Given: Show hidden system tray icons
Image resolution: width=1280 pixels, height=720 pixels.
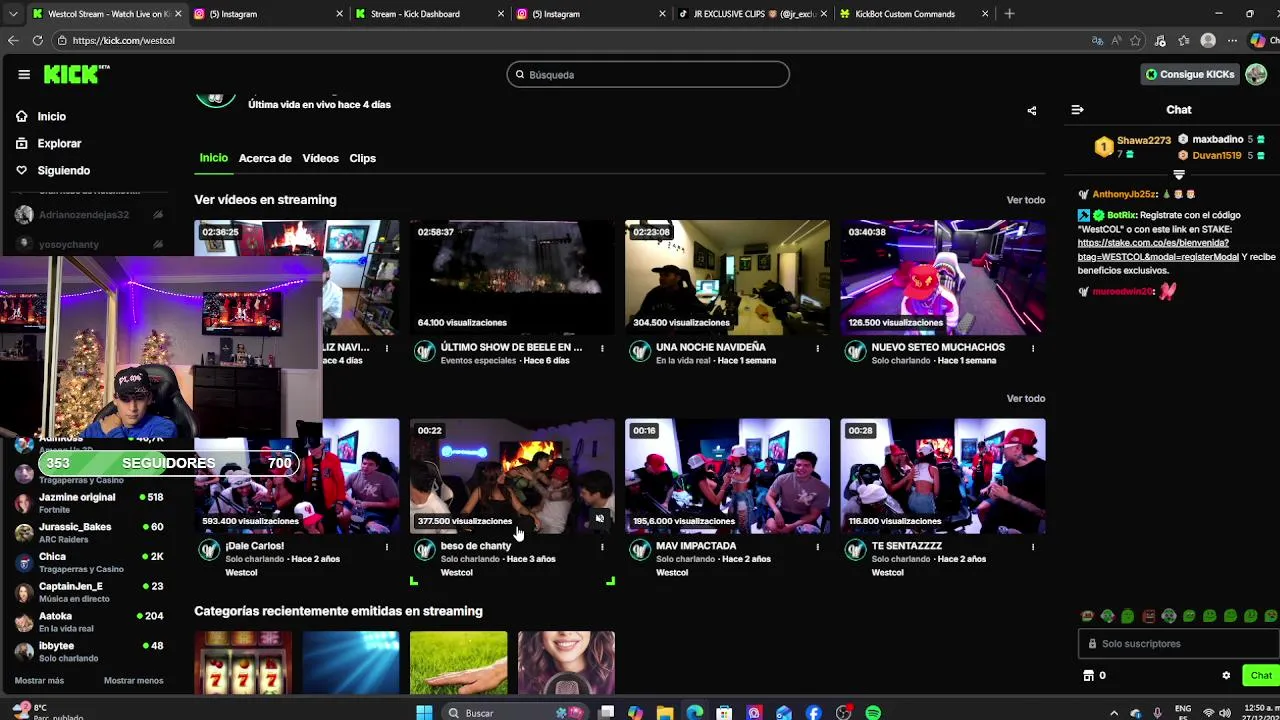Looking at the screenshot, I should [1115, 713].
